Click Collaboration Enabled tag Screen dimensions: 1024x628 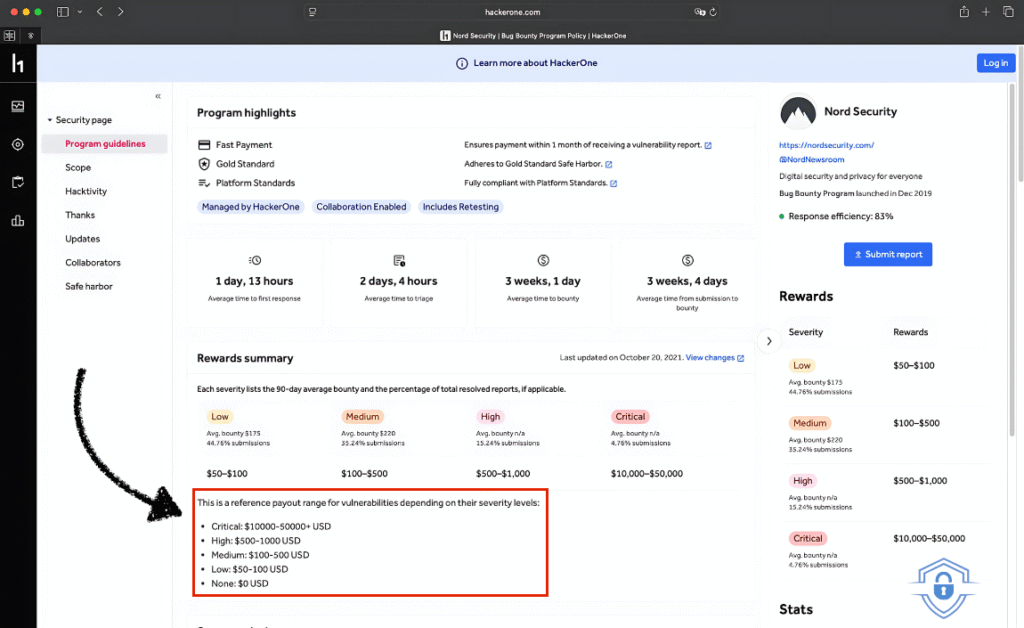(361, 207)
